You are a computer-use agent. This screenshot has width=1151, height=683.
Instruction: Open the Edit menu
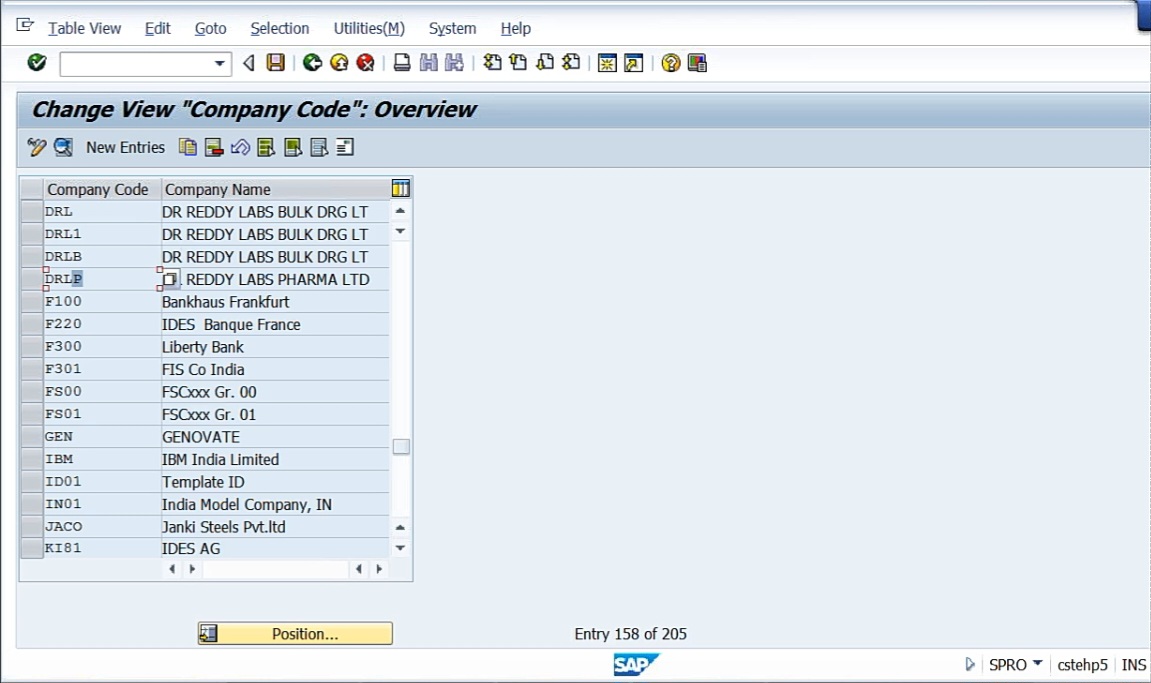[157, 29]
